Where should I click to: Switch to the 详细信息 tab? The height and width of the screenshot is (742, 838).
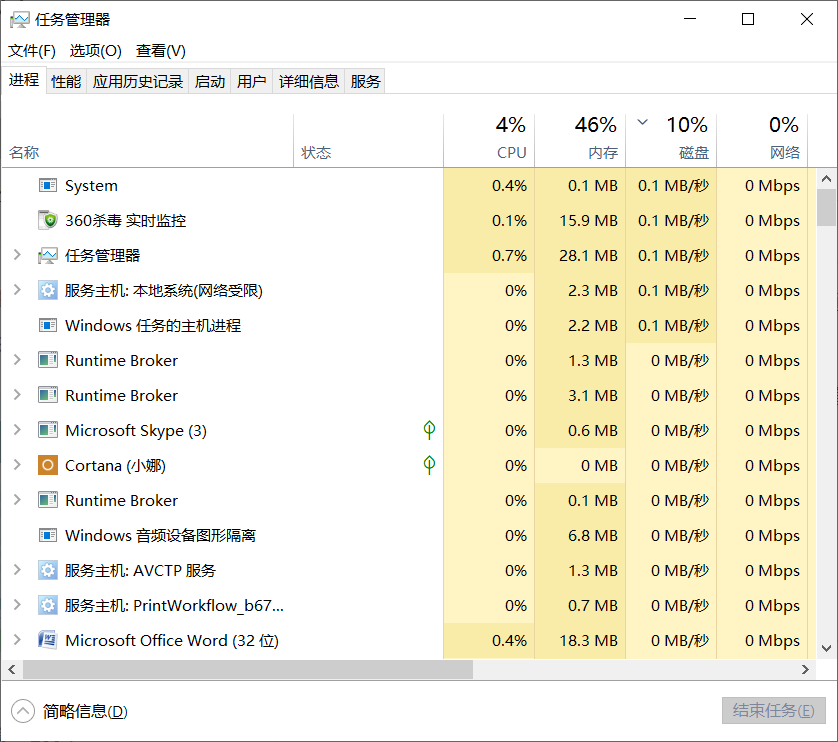[308, 81]
